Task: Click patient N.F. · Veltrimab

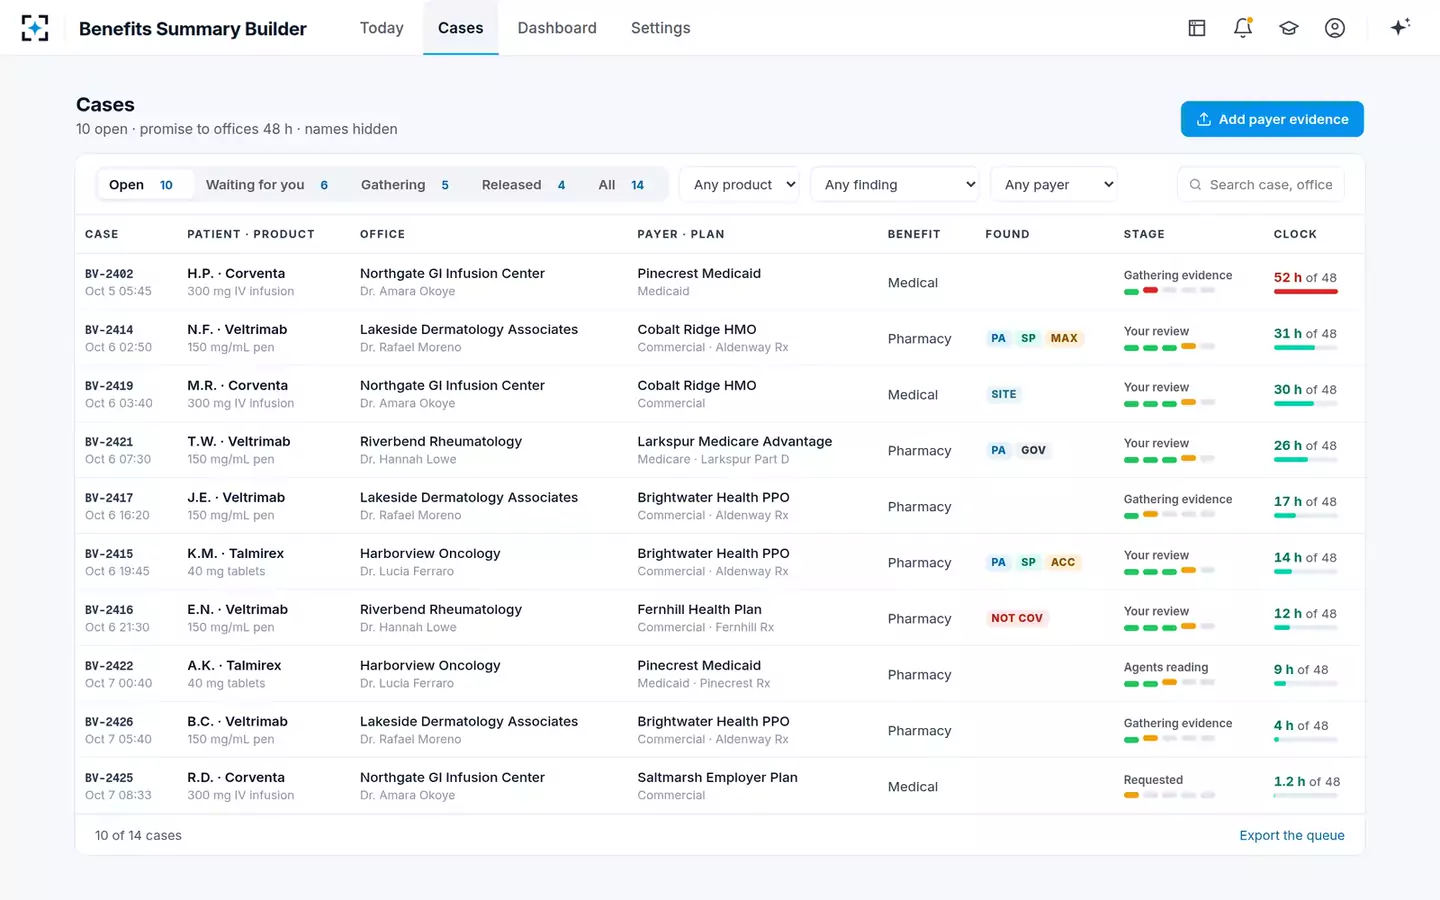Action: click(237, 329)
